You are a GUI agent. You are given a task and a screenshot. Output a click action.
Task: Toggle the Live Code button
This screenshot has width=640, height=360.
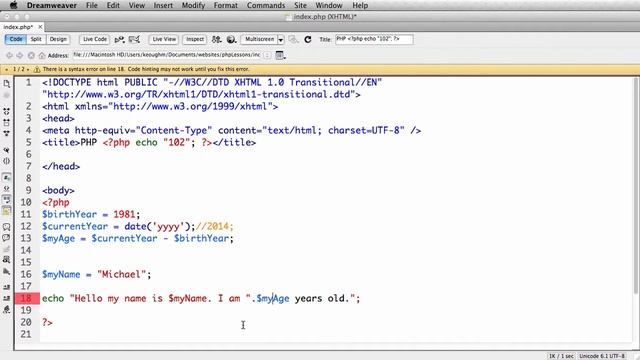(95, 39)
